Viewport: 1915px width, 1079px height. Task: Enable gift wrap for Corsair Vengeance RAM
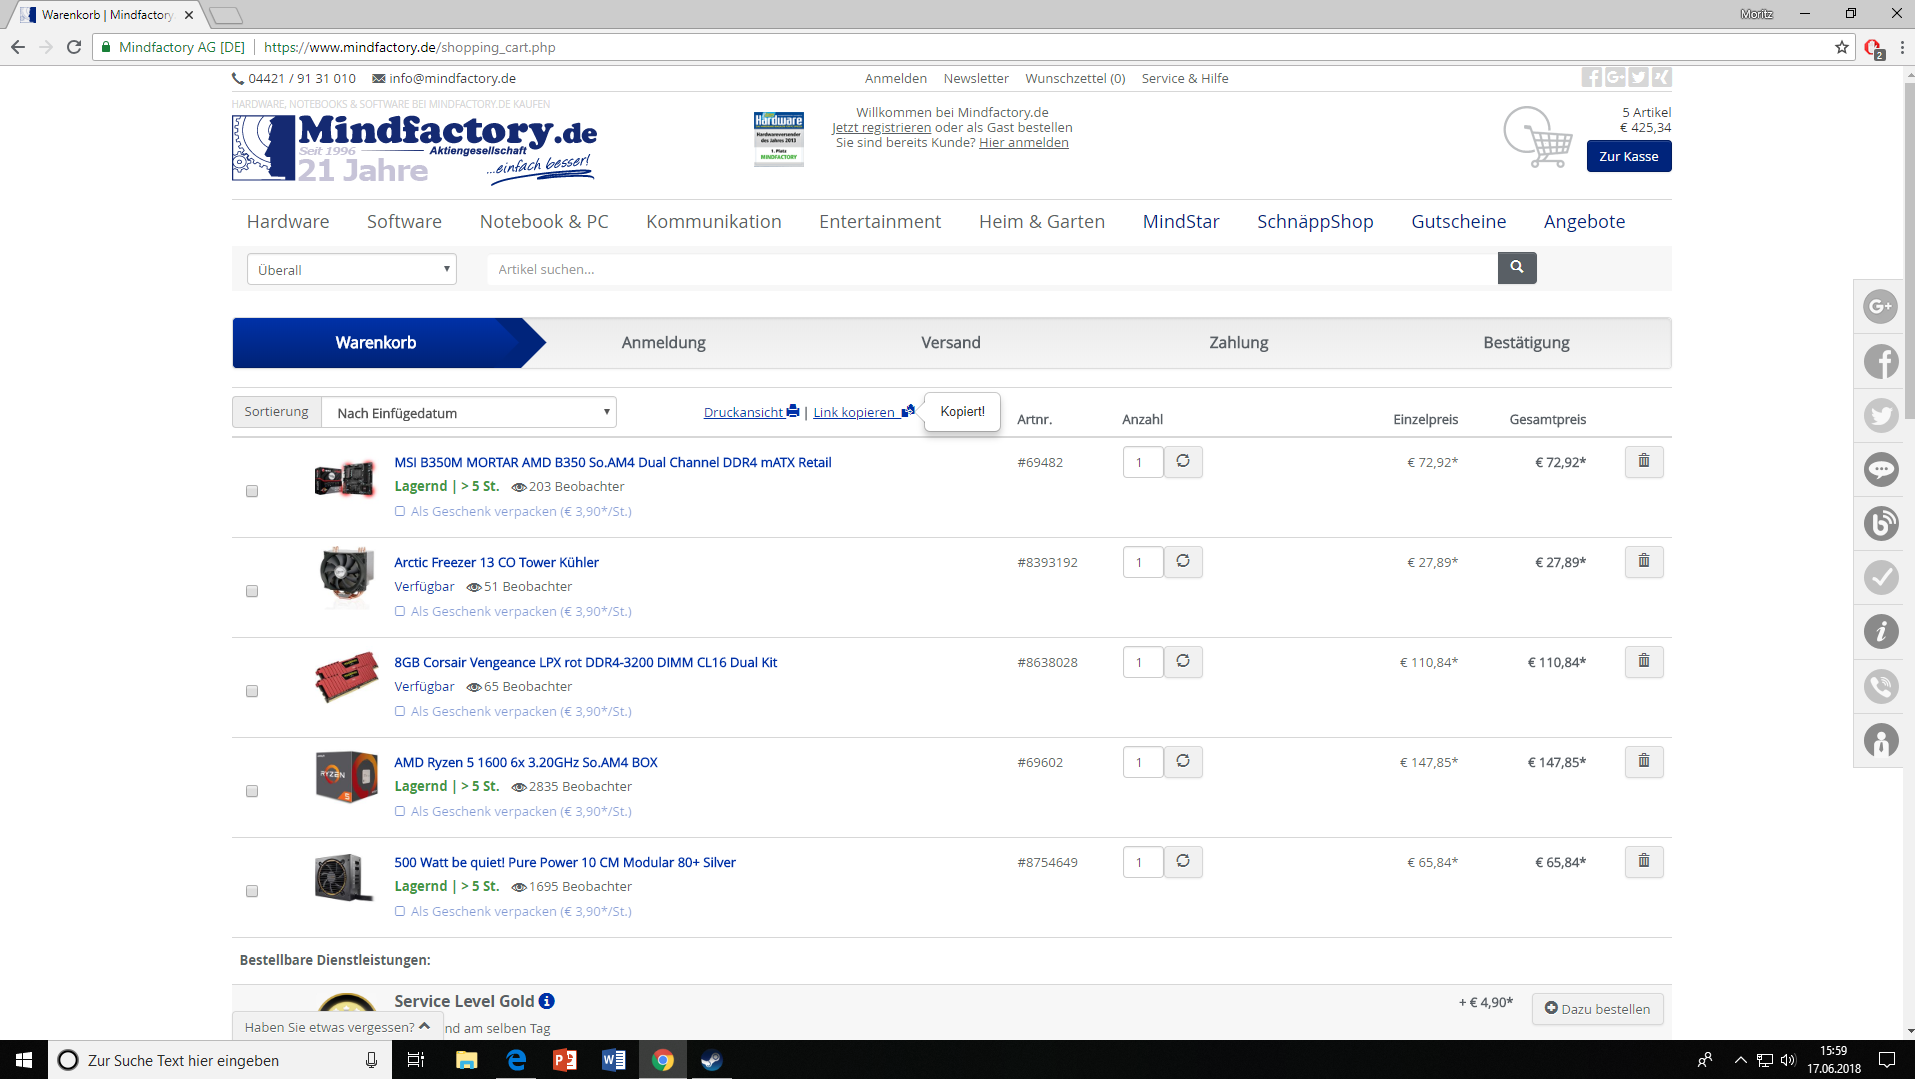point(400,711)
